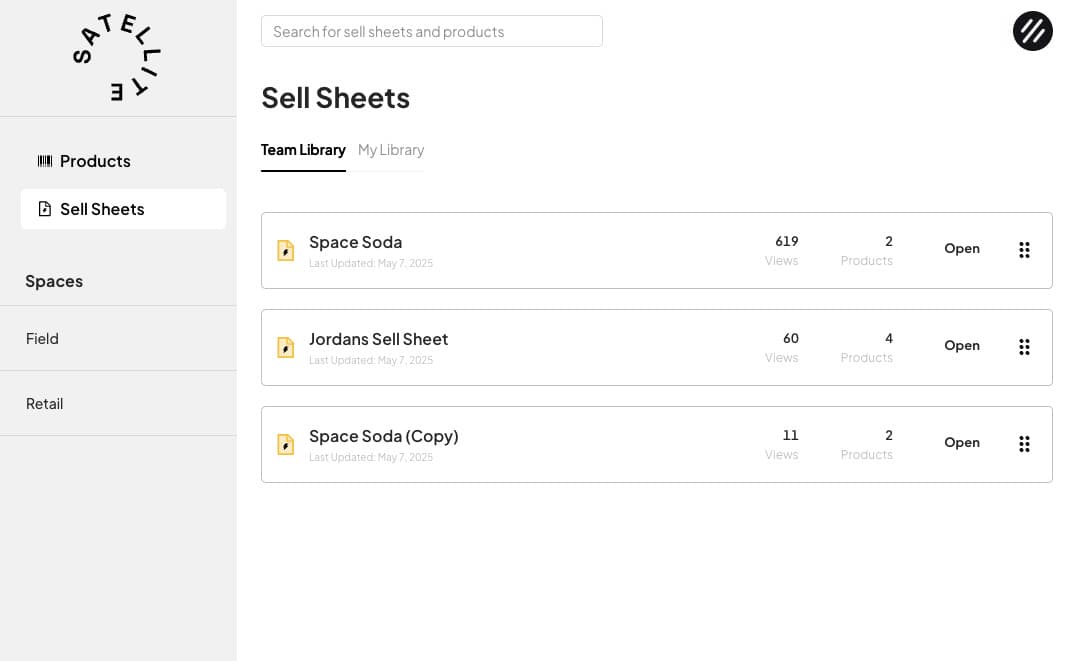
Task: Click the Space Soda (Copy) file icon
Action: pos(286,445)
